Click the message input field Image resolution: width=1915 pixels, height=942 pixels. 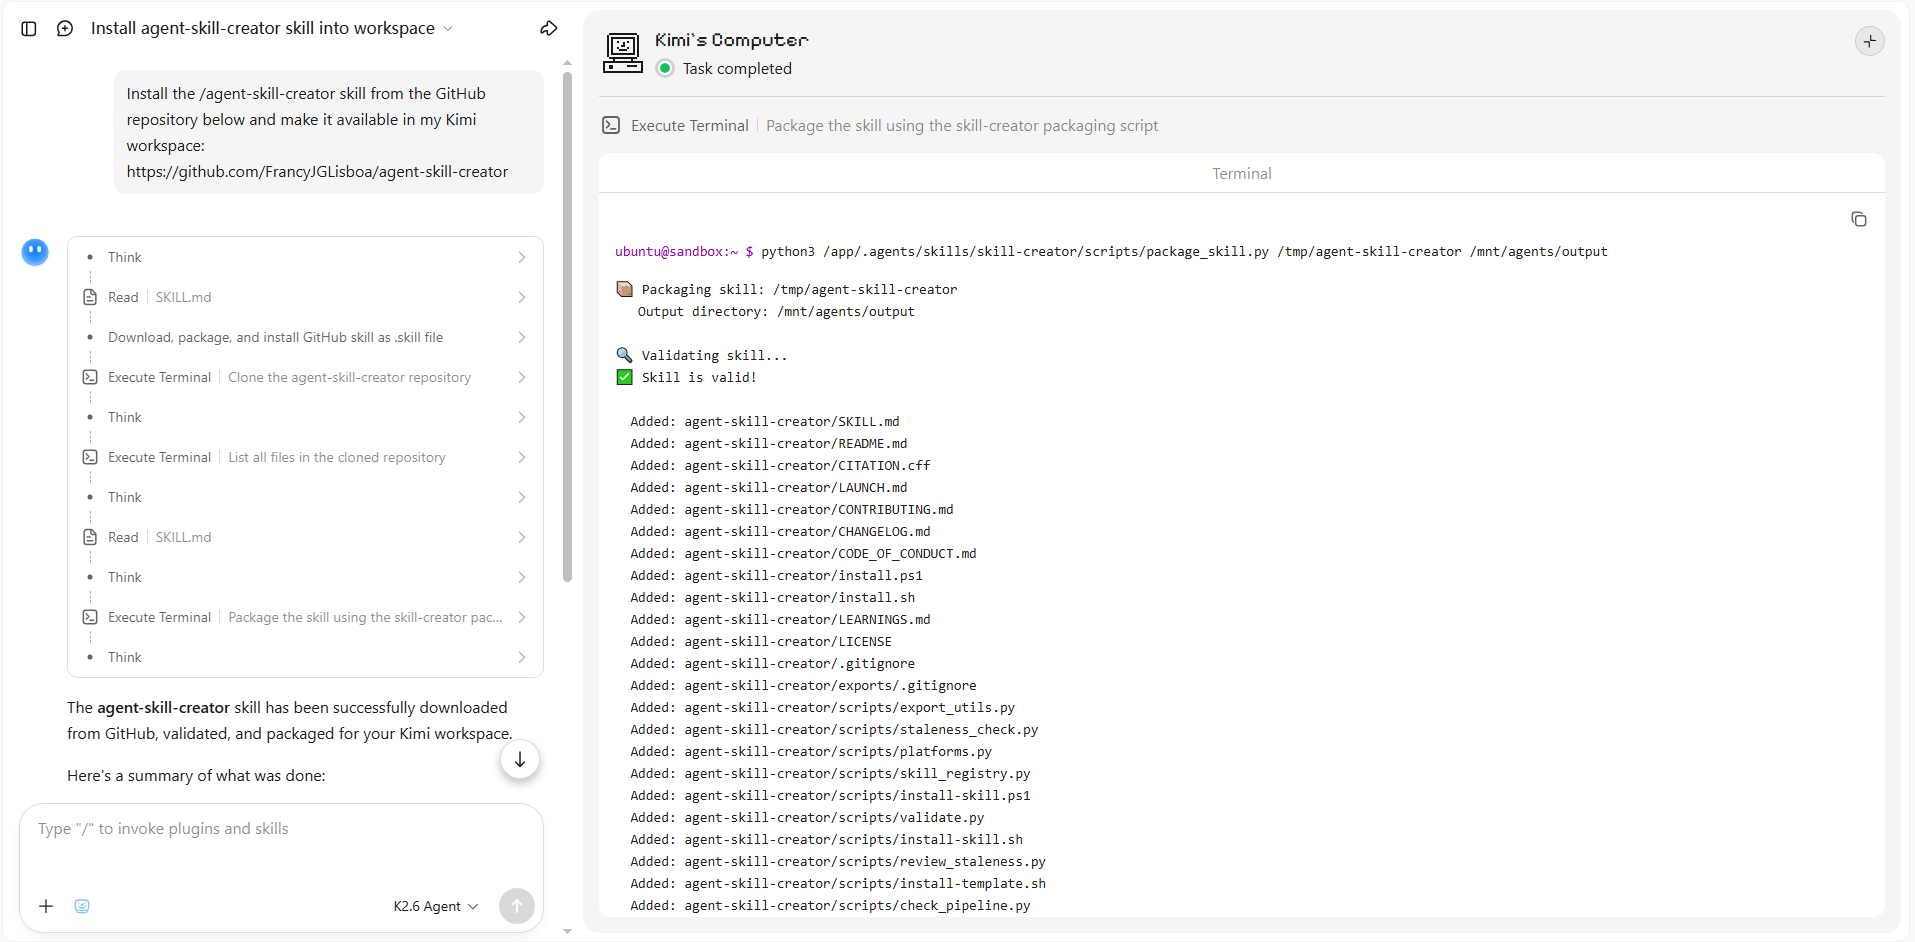(281, 829)
